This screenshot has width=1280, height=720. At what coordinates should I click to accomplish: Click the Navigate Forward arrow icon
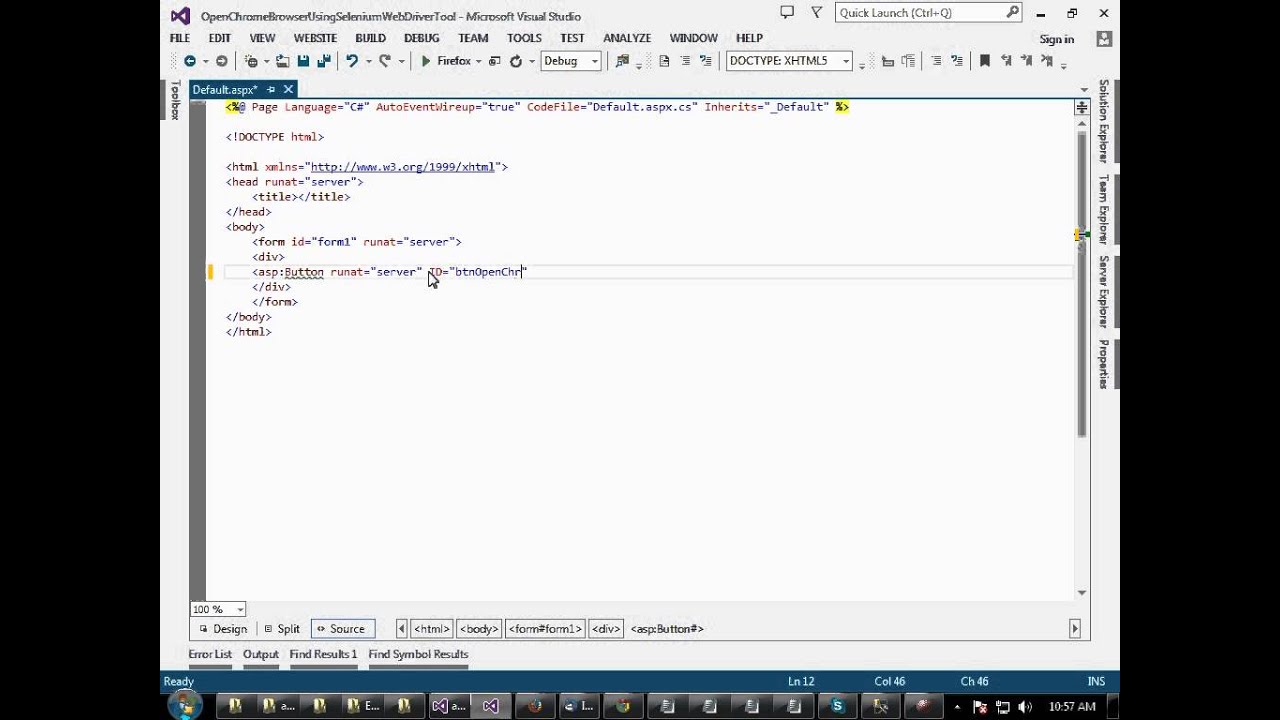click(222, 61)
